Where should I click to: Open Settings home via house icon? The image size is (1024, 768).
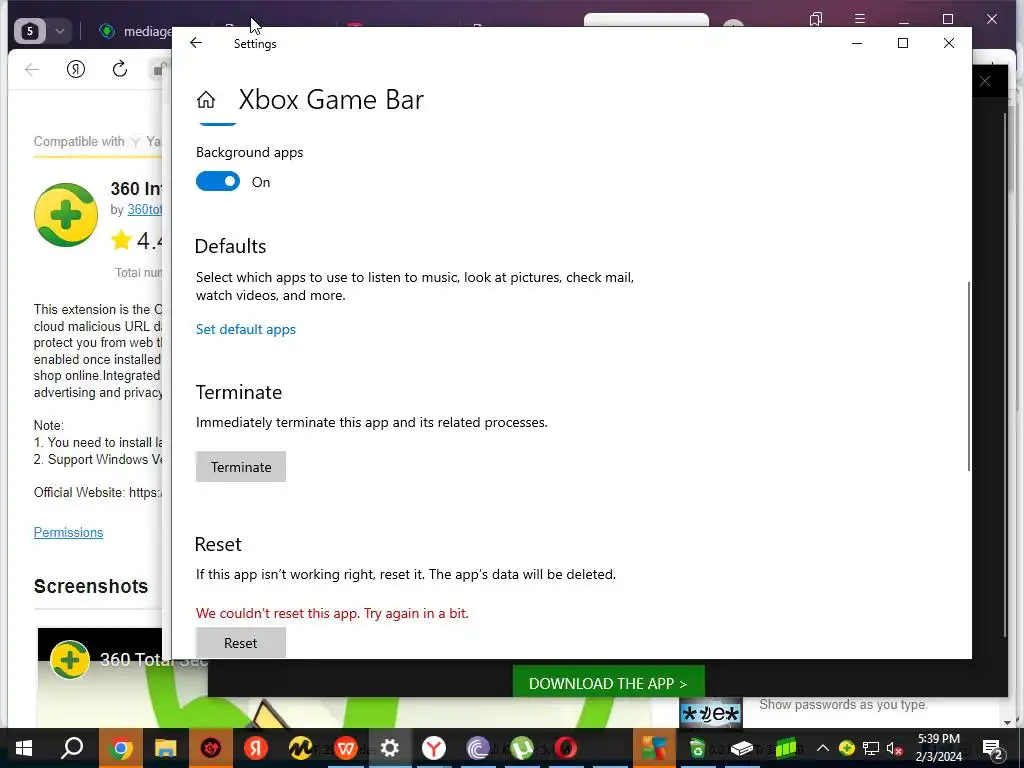206,99
